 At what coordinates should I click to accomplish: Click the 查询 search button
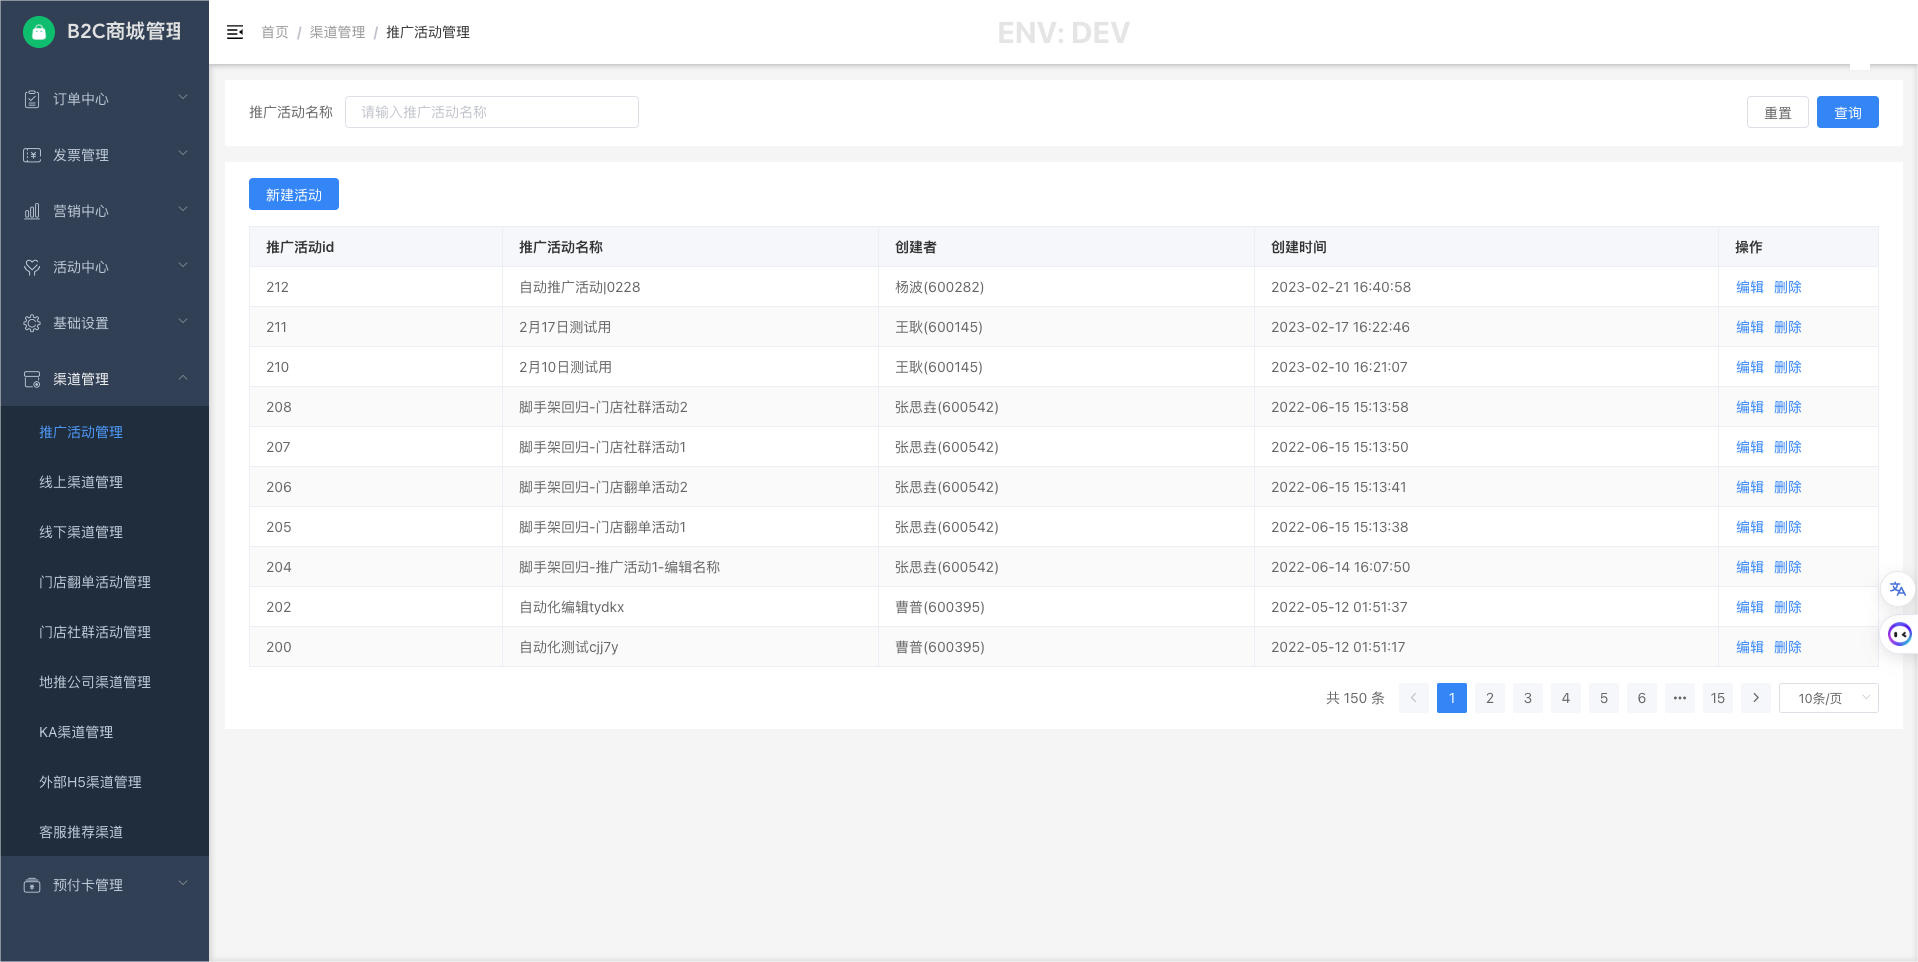(1847, 112)
